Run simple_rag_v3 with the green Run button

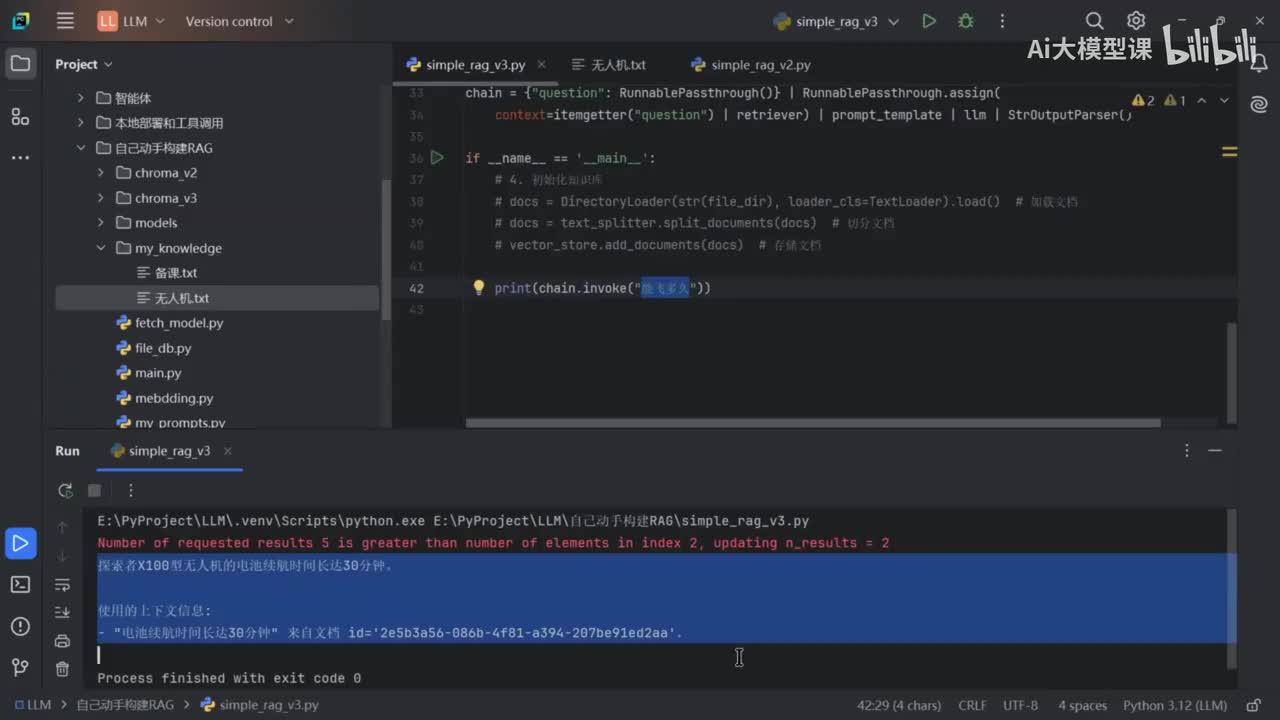click(929, 21)
